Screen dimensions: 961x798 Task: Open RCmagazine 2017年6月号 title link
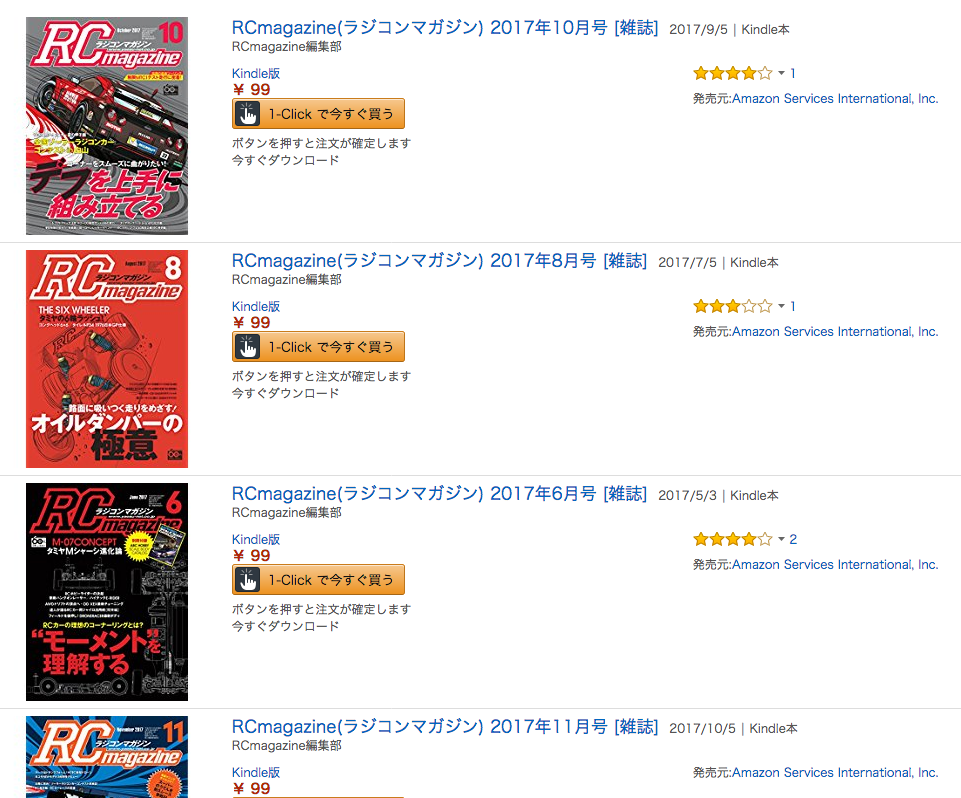coord(439,494)
